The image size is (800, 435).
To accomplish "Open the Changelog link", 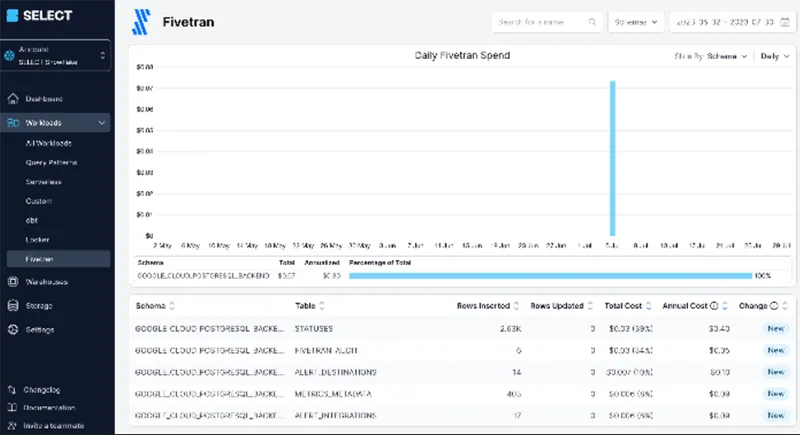I will tap(41, 390).
